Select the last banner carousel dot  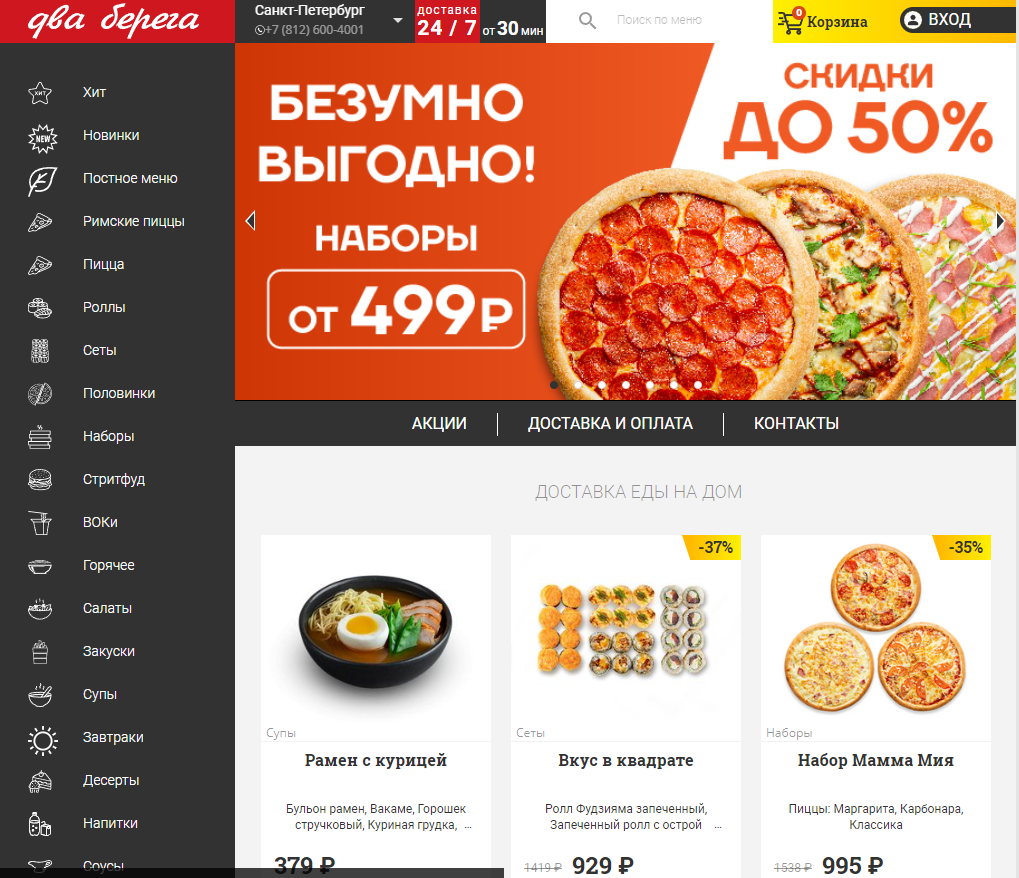click(697, 385)
